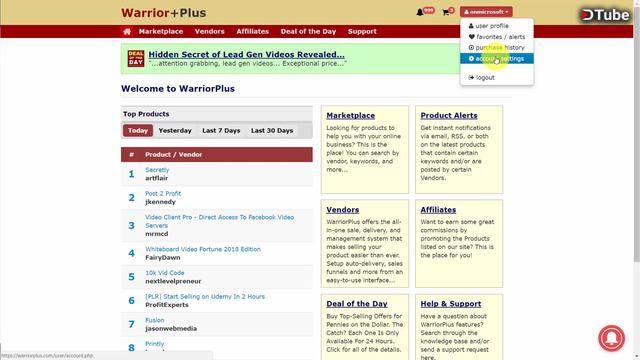
Task: Open the 10k Vid Code product
Action: coord(164,273)
